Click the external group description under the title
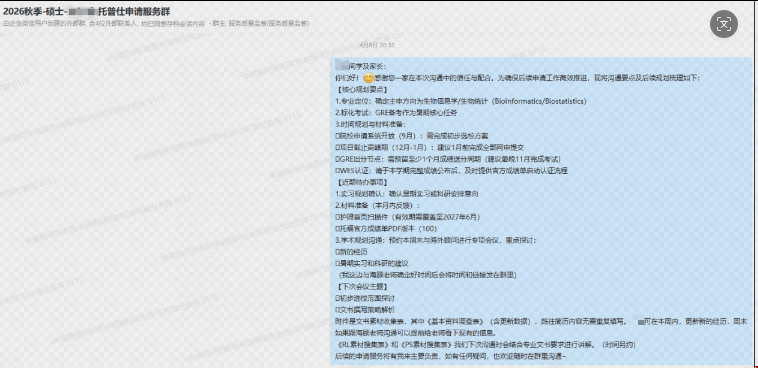Screen dimensions: 758x368 pyautogui.click(x=156, y=23)
